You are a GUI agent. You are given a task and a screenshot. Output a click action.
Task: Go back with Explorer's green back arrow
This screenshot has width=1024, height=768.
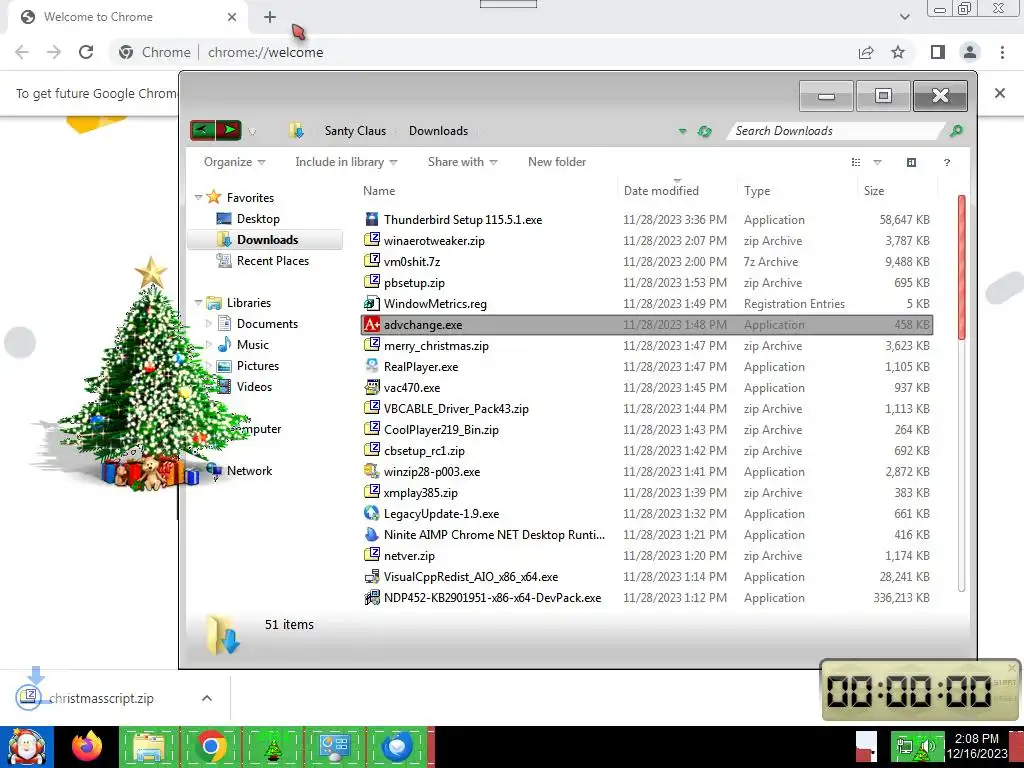[203, 130]
